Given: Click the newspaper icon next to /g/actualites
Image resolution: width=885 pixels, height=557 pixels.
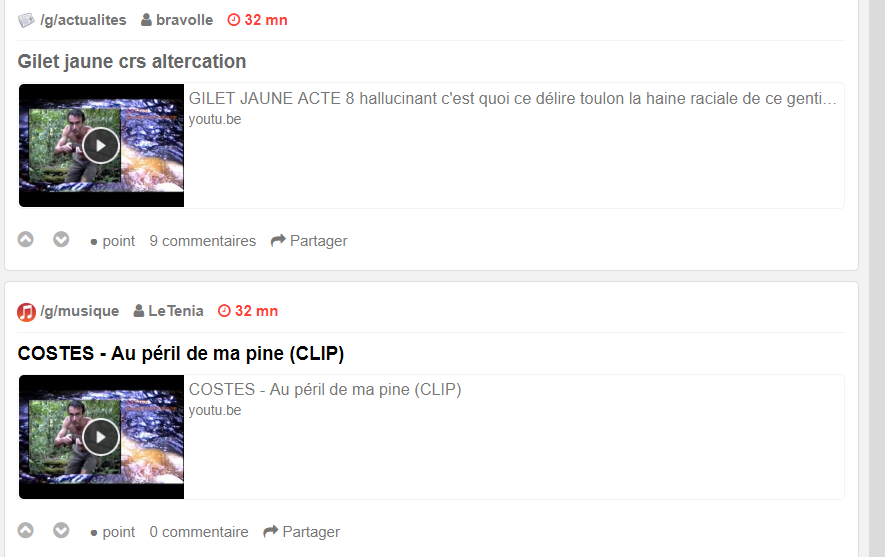Looking at the screenshot, I should pos(26,20).
